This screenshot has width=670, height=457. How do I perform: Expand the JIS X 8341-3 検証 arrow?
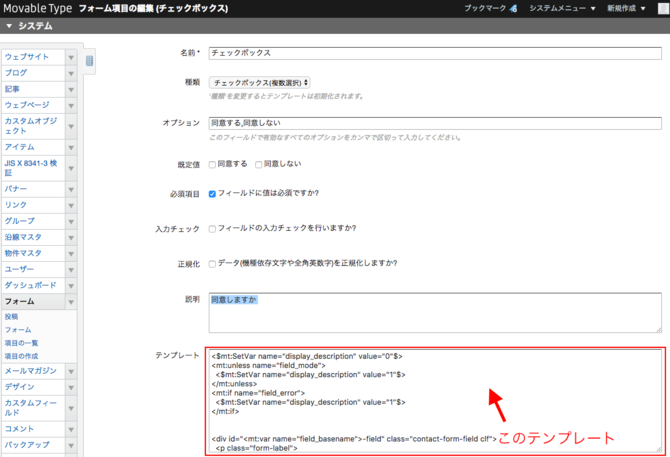tap(71, 168)
